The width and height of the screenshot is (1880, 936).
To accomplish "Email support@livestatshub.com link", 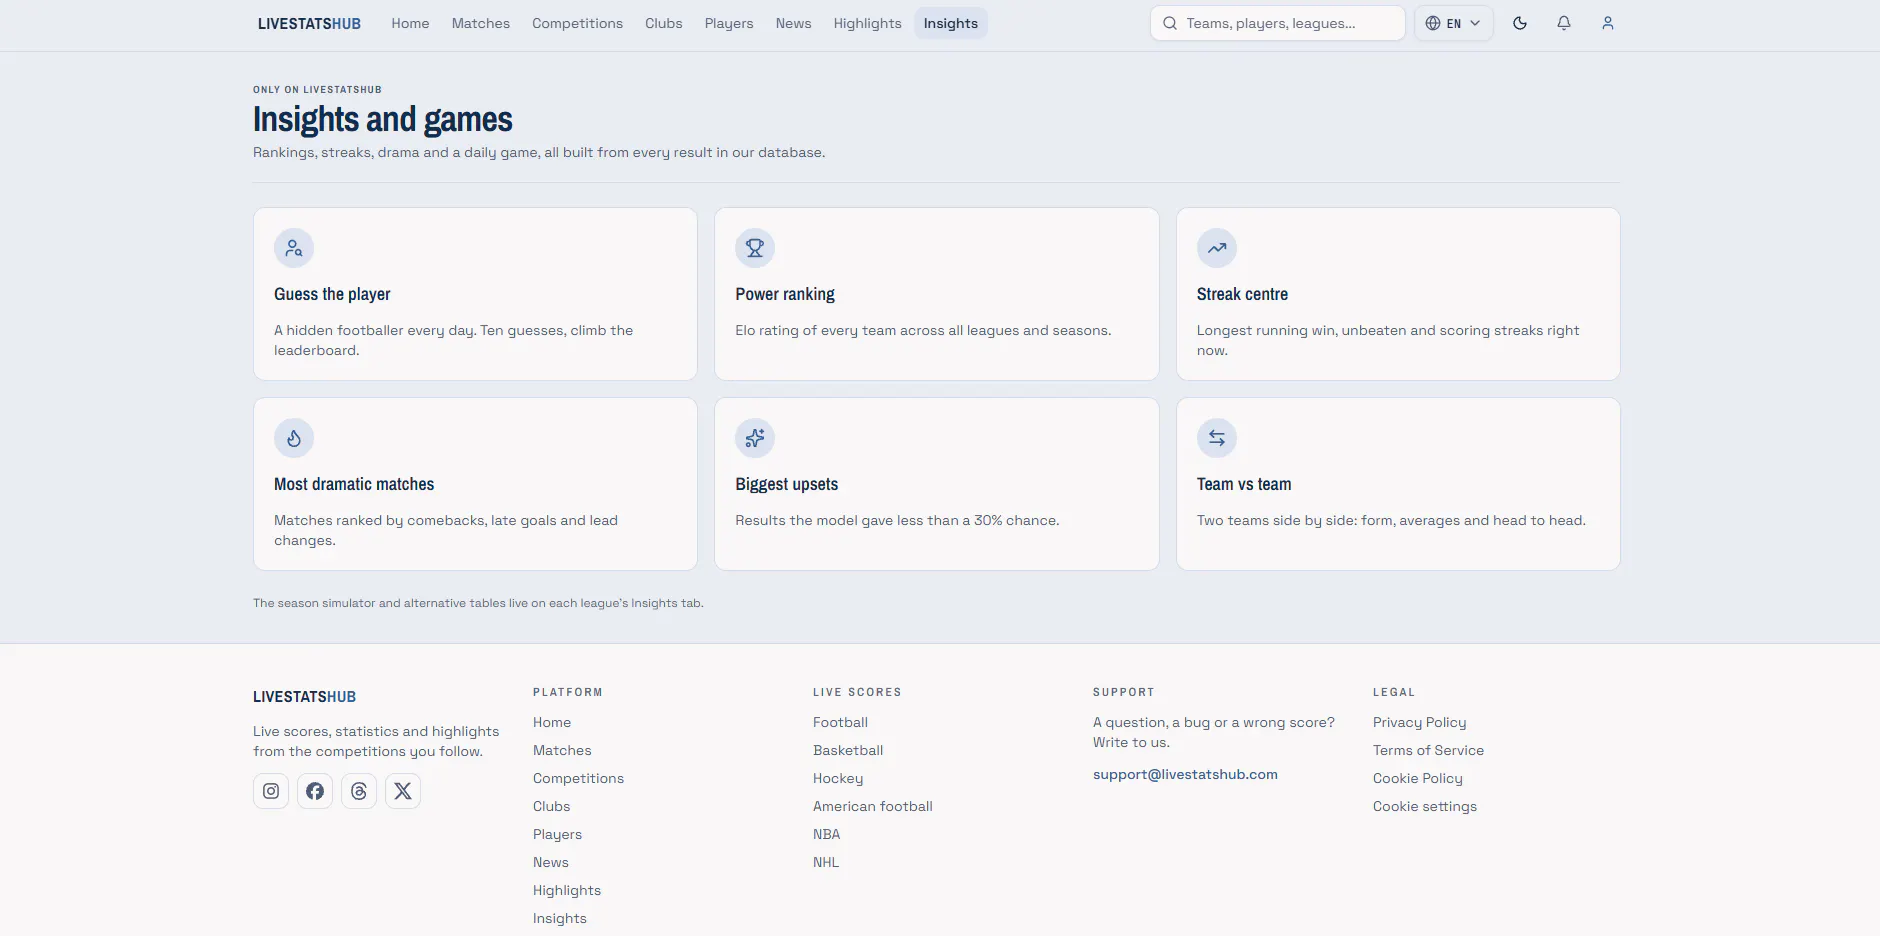I will coord(1185,774).
